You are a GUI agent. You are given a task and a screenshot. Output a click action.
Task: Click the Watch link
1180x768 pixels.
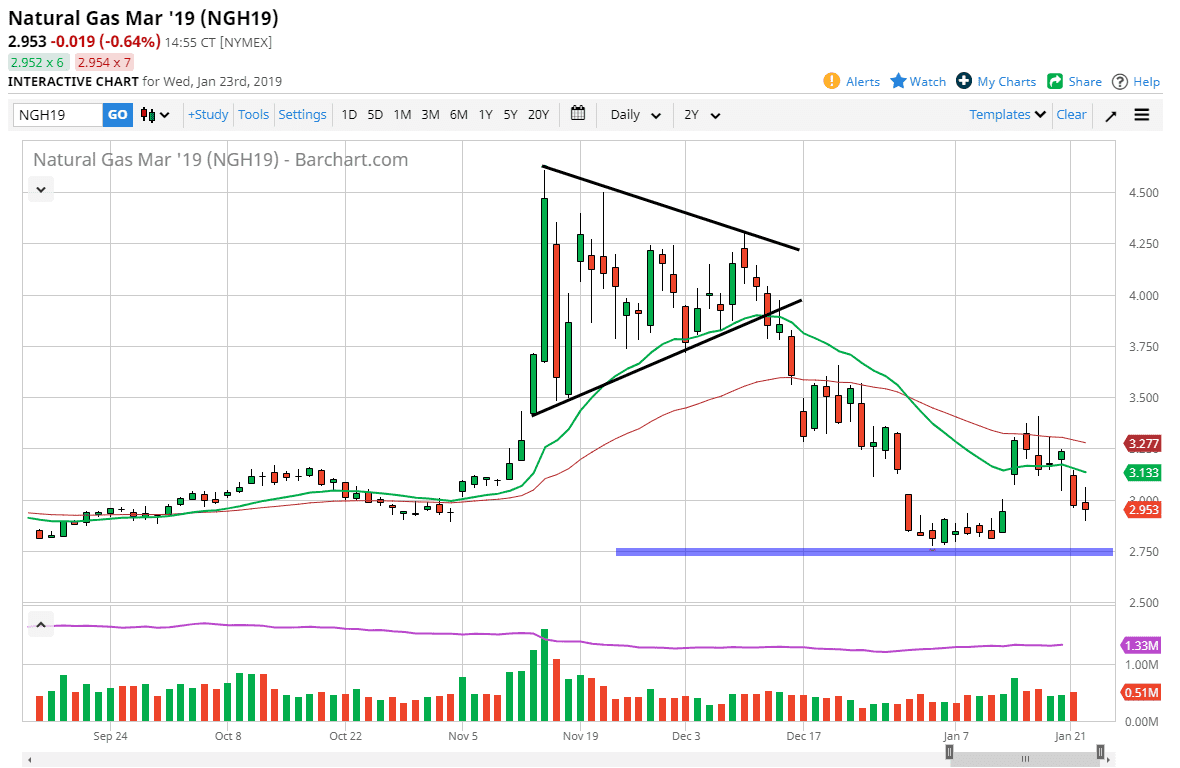point(927,82)
